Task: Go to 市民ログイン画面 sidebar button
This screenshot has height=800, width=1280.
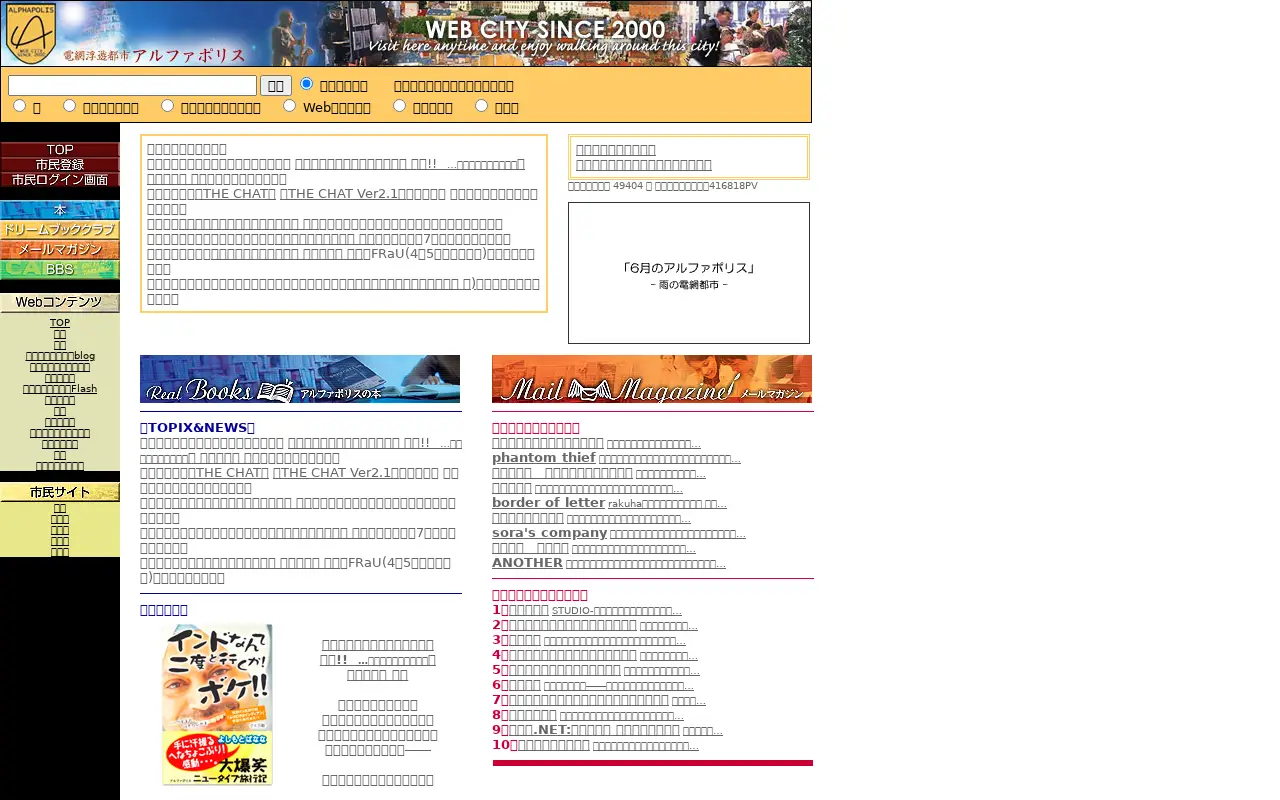Action: (60, 179)
